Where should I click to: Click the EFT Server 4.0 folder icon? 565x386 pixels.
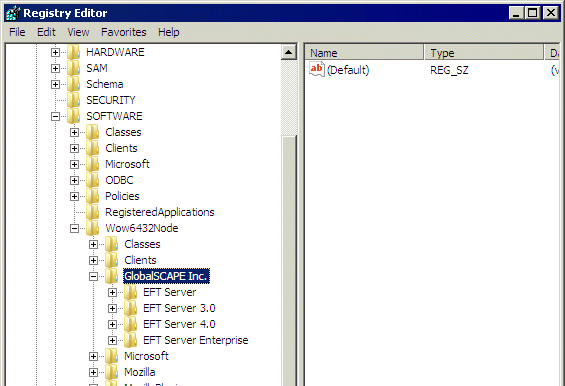(x=130, y=324)
